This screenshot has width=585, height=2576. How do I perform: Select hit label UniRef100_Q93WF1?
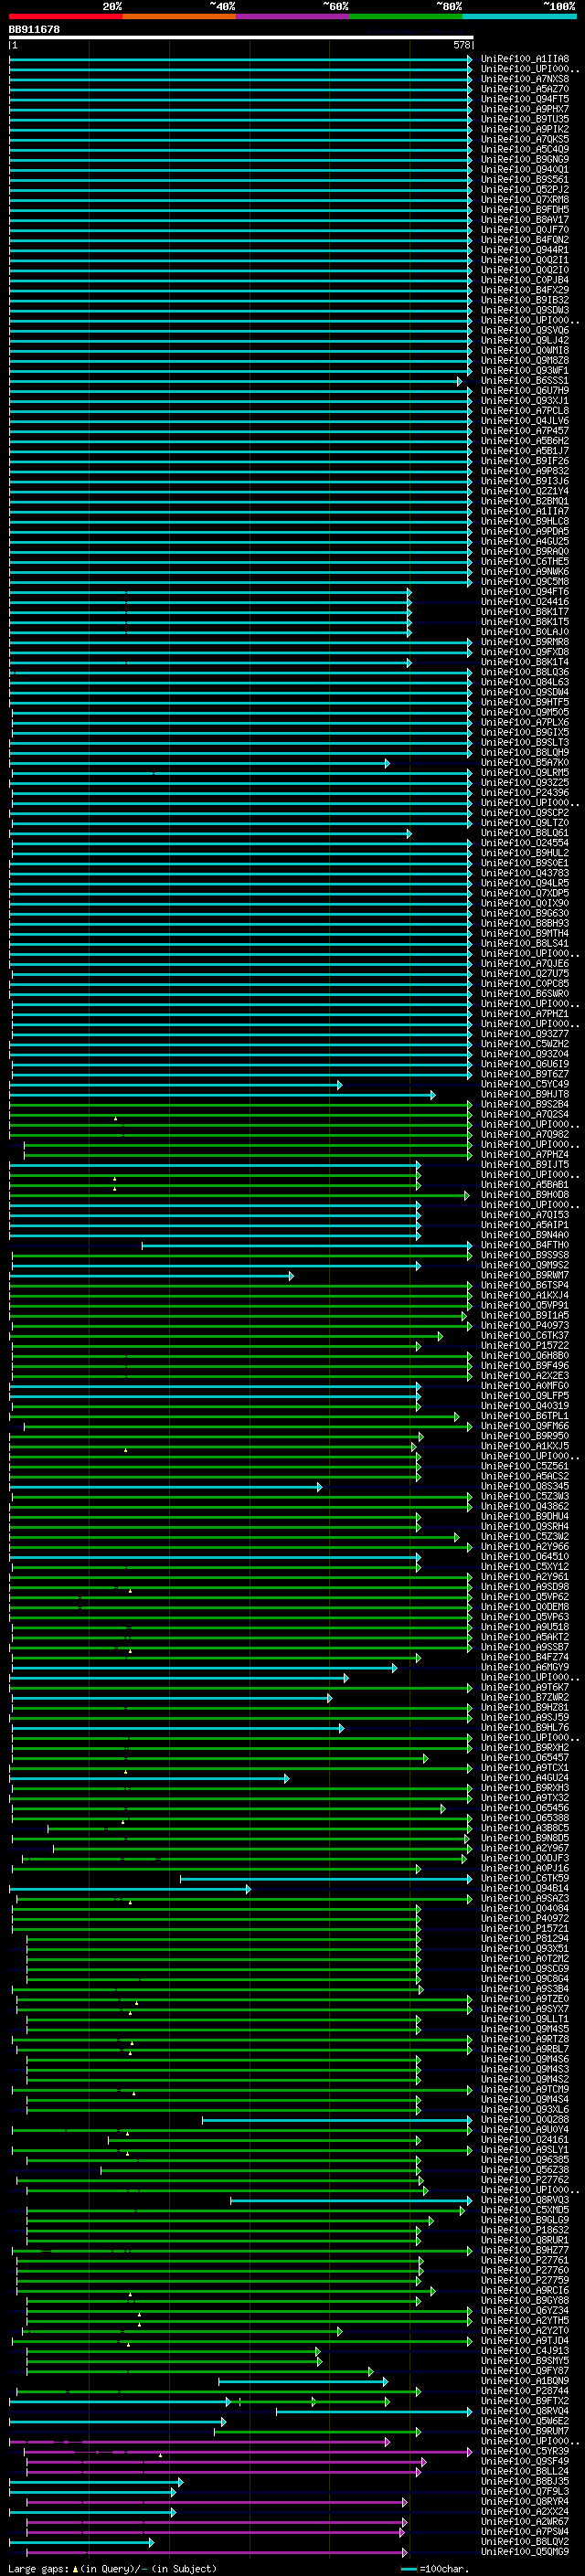point(525,370)
